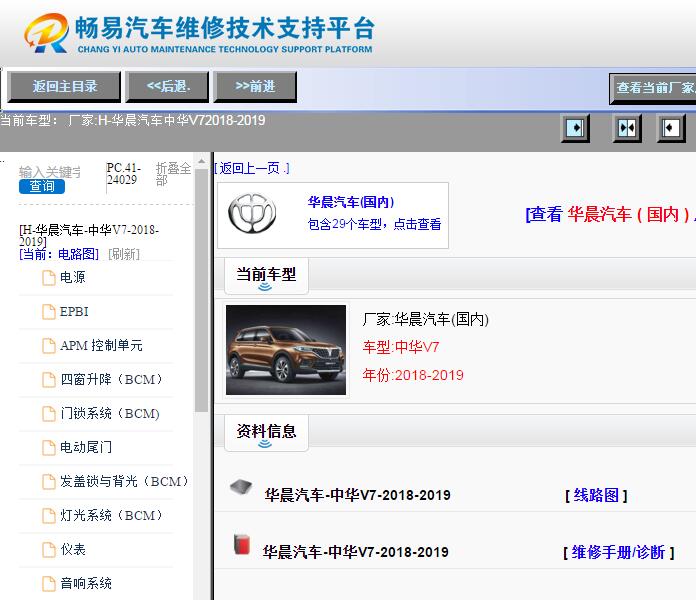Open the 维修手册/诊断 link
The image size is (696, 600).
[618, 553]
